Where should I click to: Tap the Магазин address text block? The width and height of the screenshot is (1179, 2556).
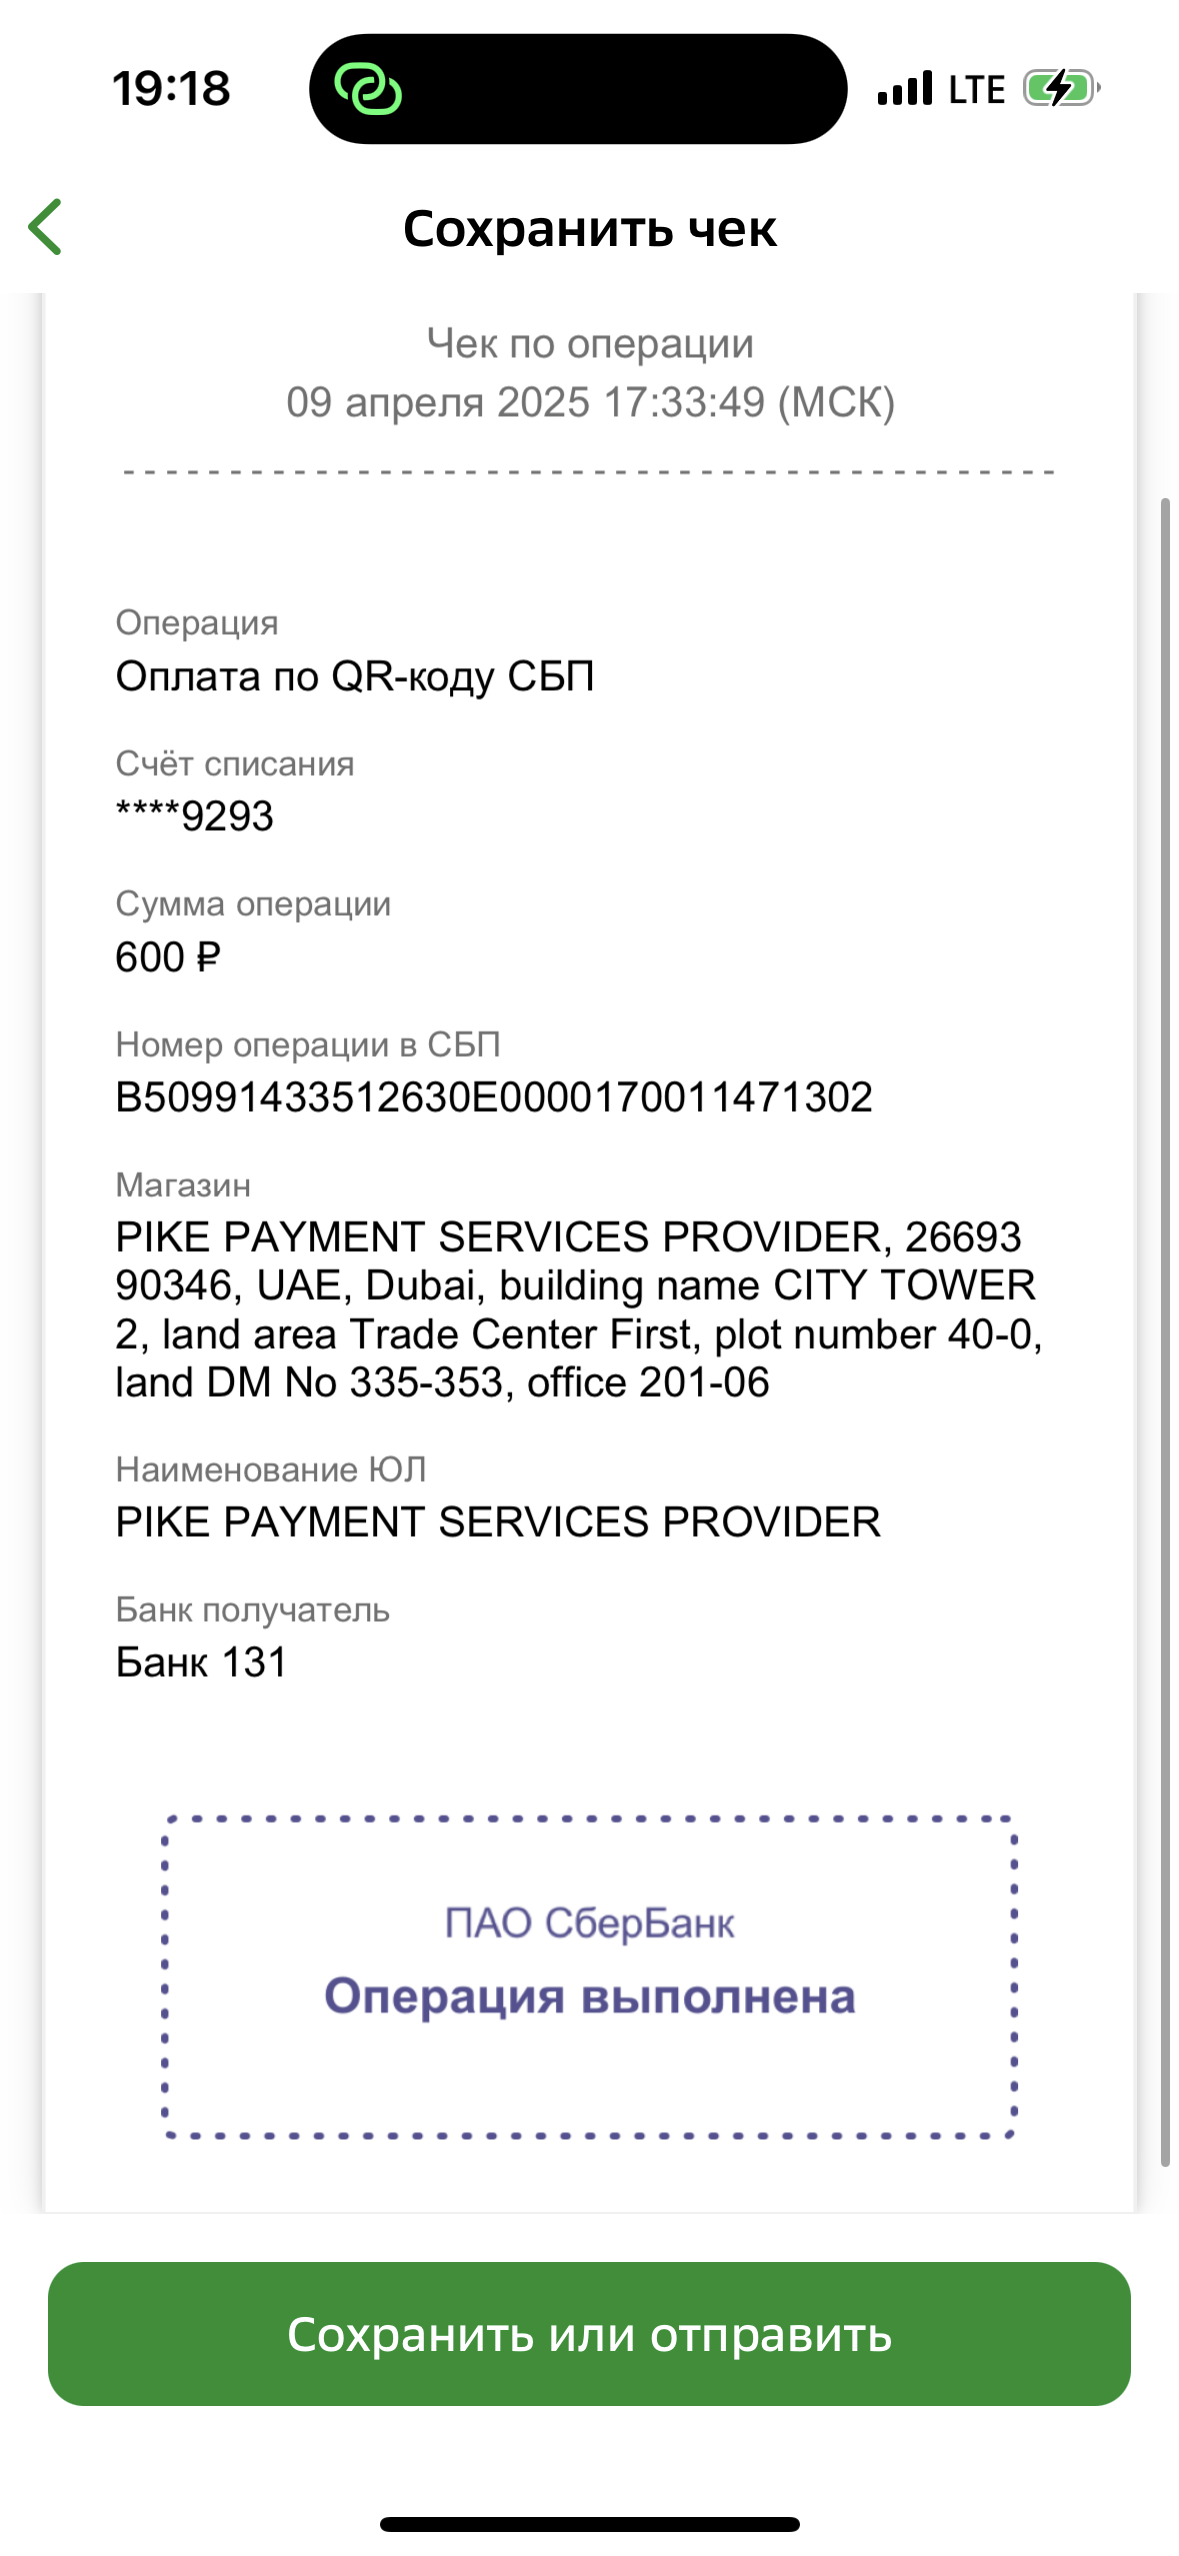click(x=579, y=1309)
